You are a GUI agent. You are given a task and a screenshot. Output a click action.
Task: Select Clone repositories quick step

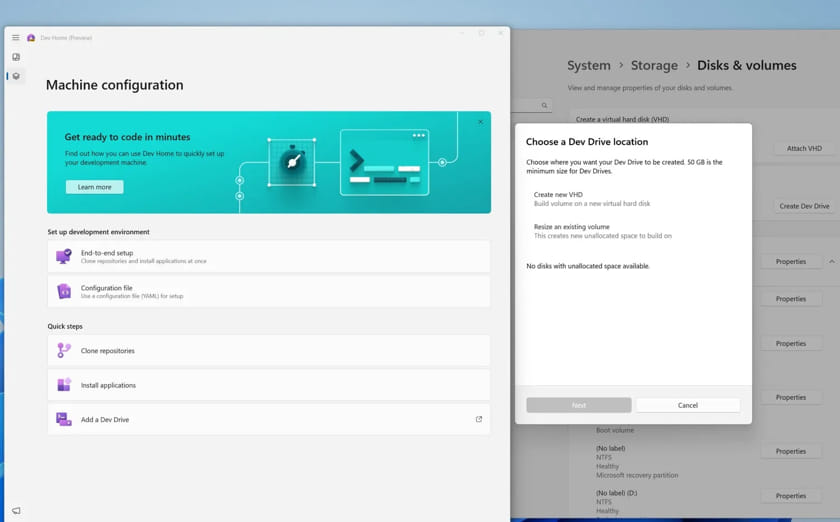[268, 351]
